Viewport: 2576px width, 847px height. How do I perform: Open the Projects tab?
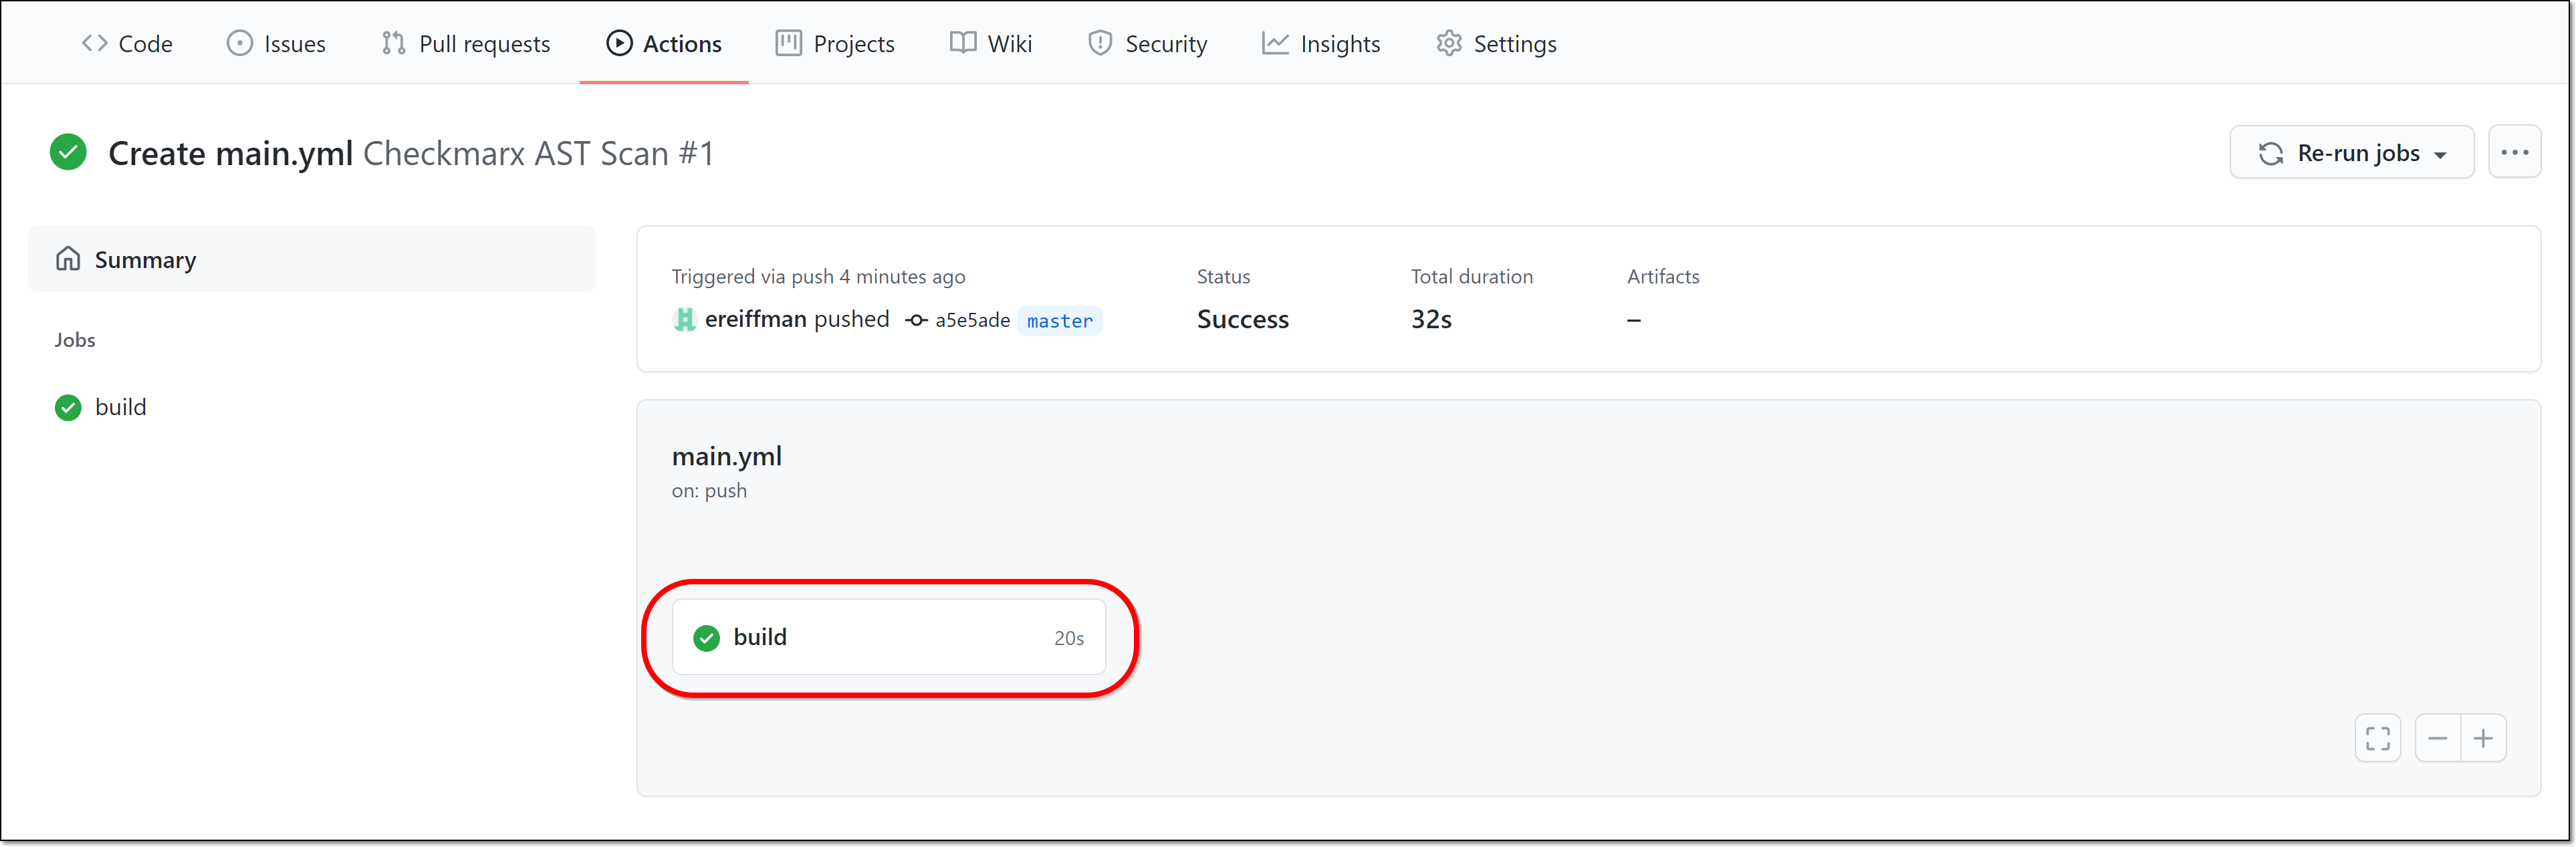coord(835,43)
